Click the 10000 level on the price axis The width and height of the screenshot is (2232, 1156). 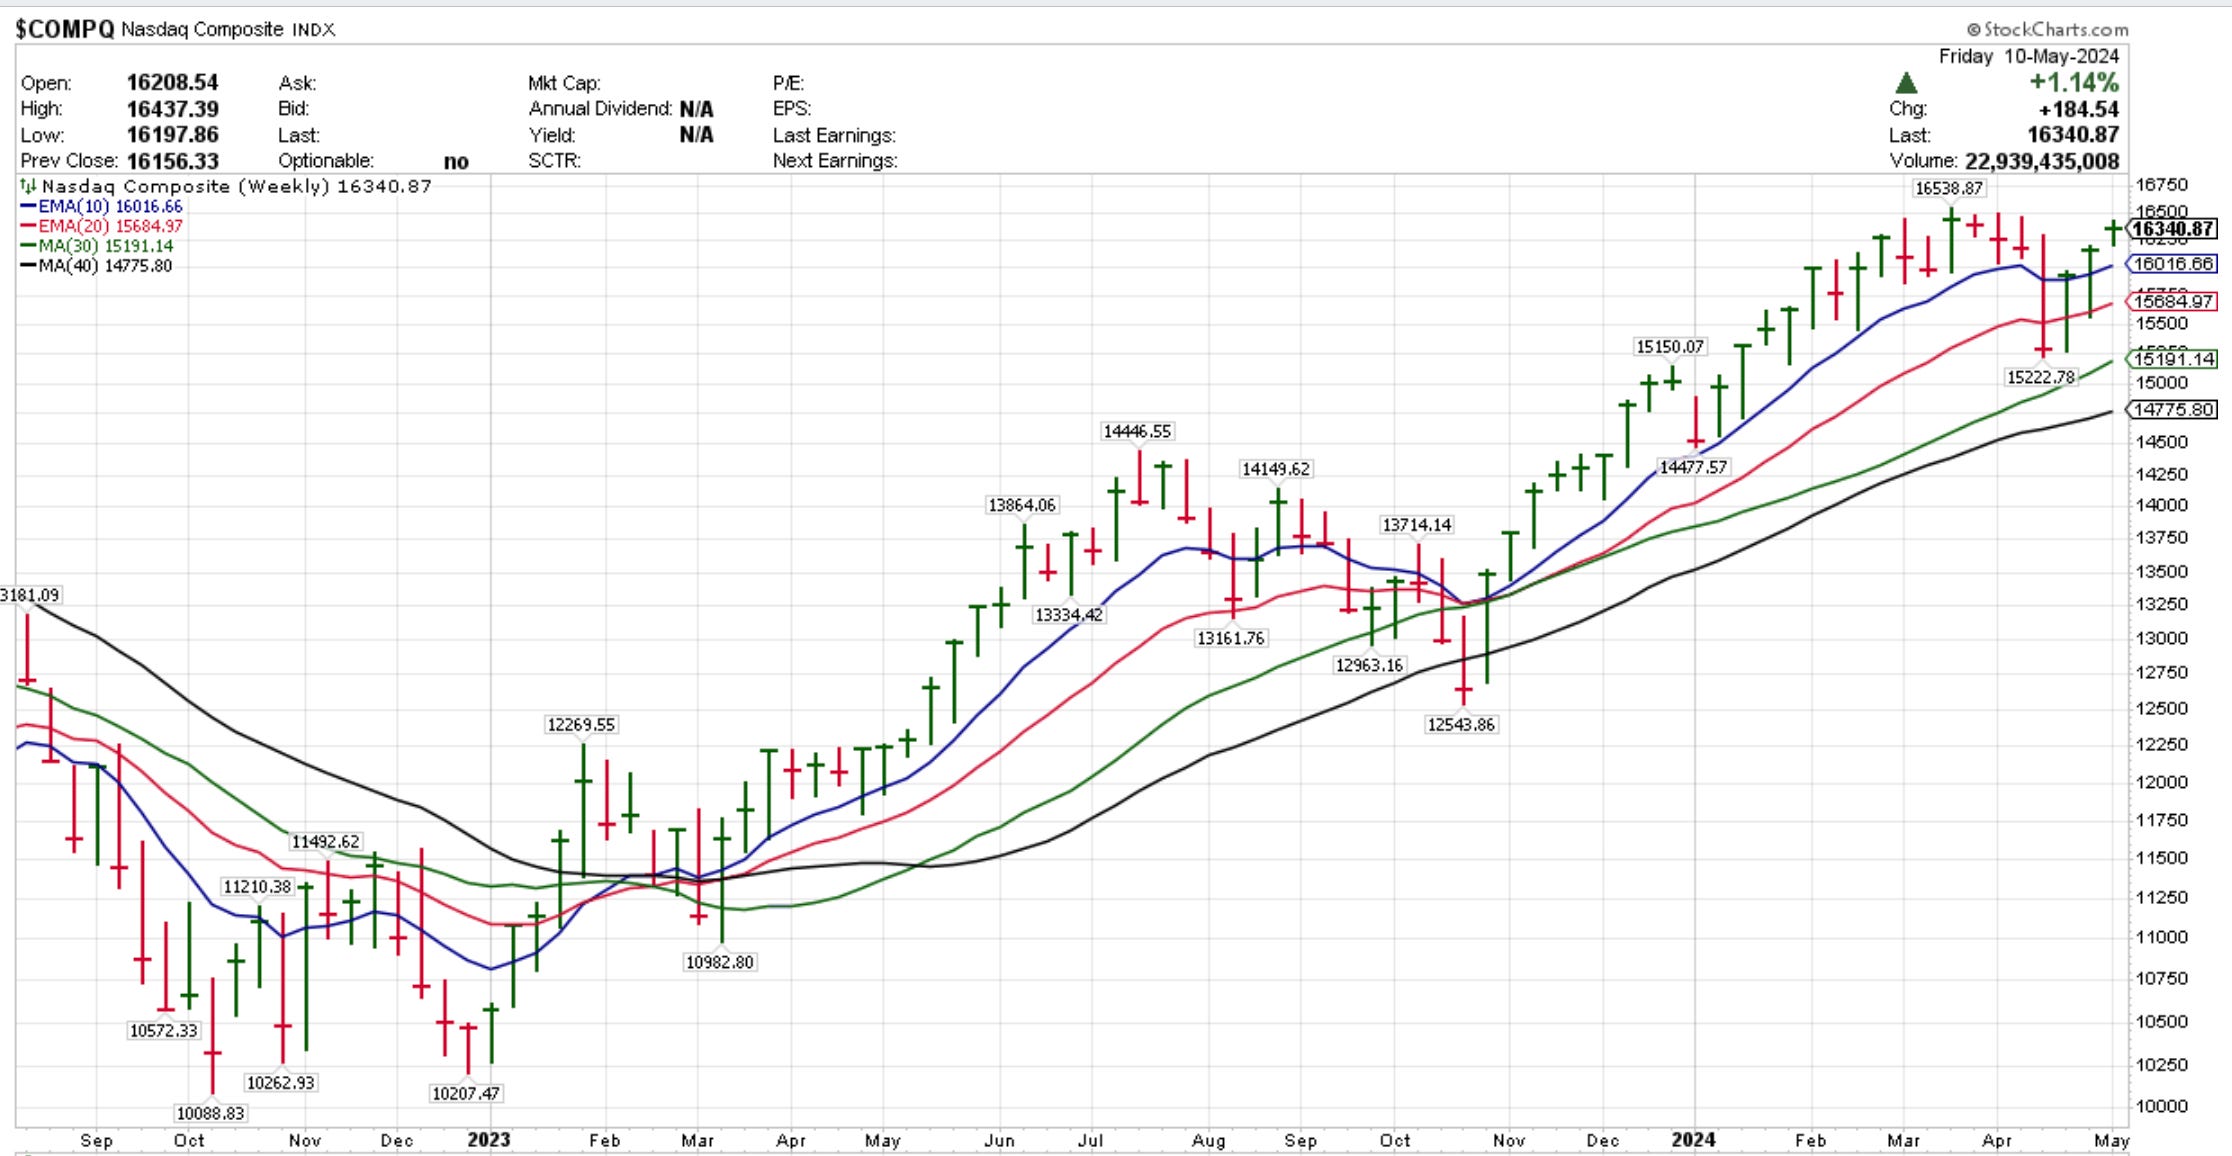pos(2162,1106)
